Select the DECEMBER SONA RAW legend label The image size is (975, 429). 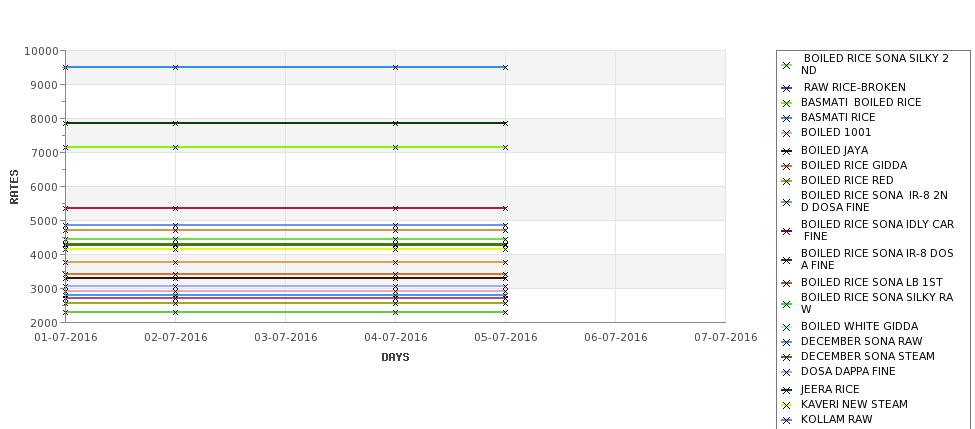861,341
